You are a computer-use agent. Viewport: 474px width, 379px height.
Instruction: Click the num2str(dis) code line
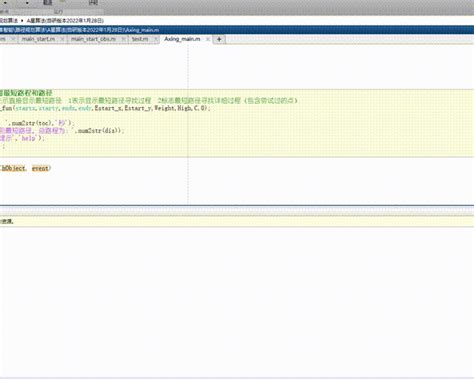(62, 131)
